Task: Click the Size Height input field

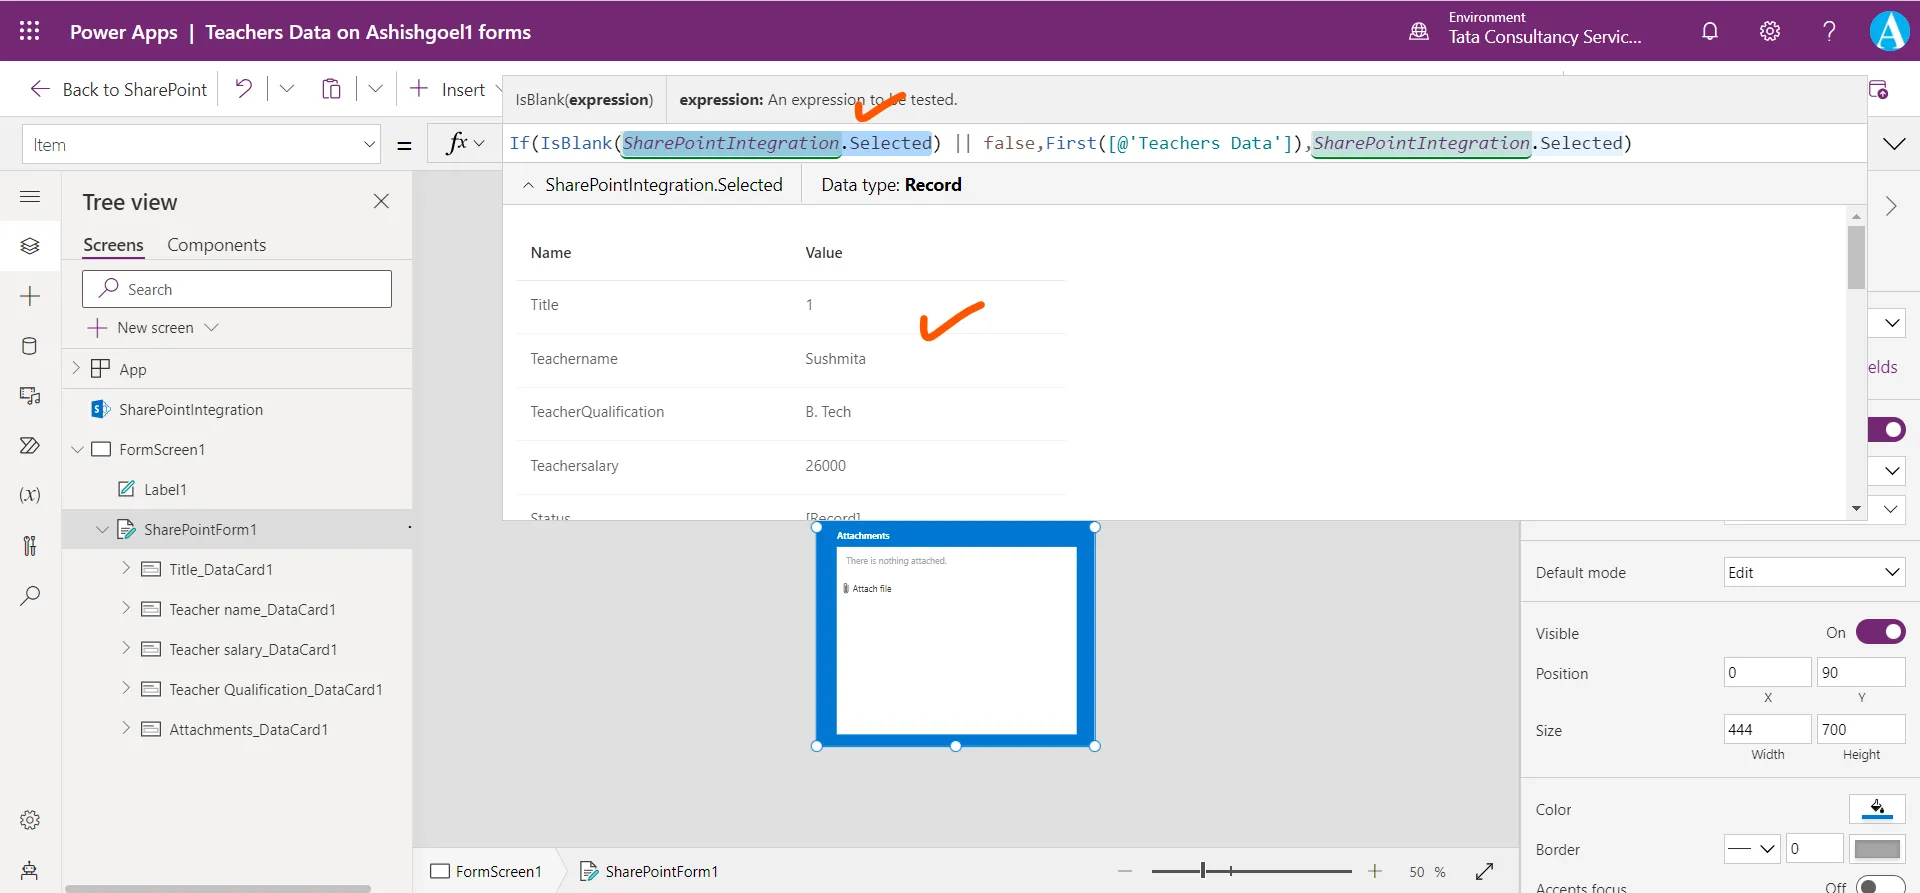Action: (1861, 729)
